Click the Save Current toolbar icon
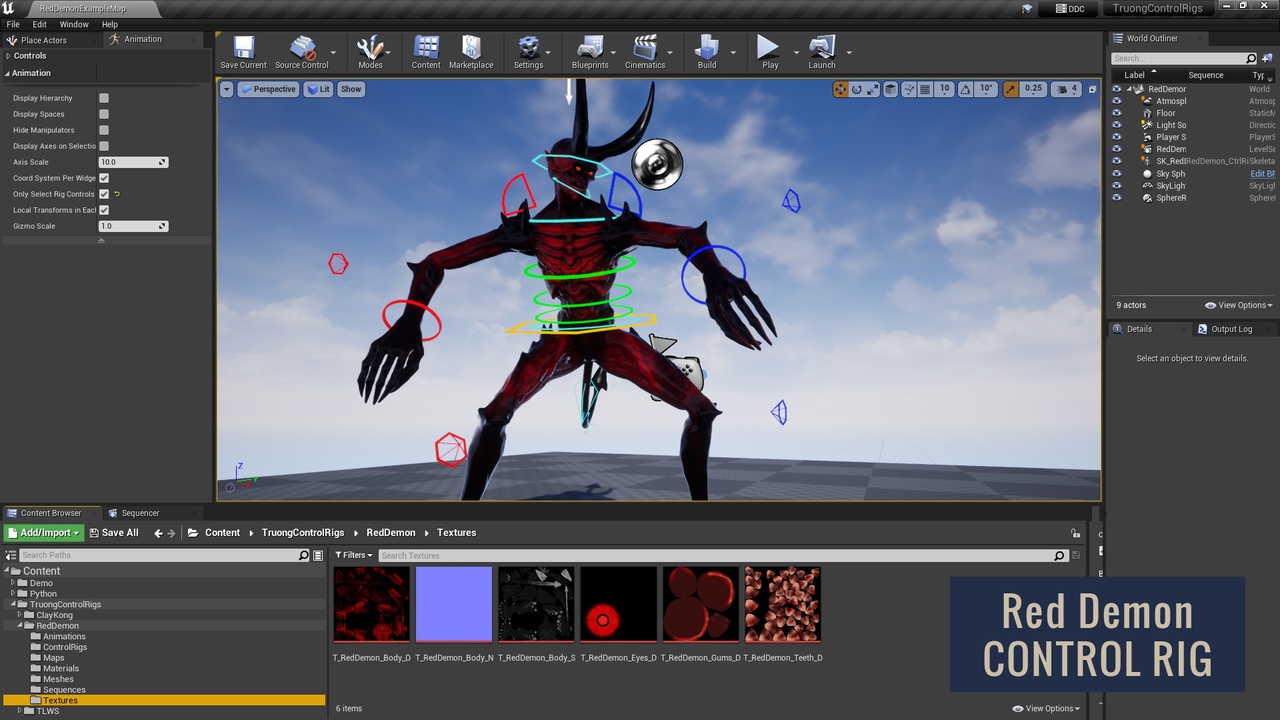The width and height of the screenshot is (1280, 720). point(243,52)
